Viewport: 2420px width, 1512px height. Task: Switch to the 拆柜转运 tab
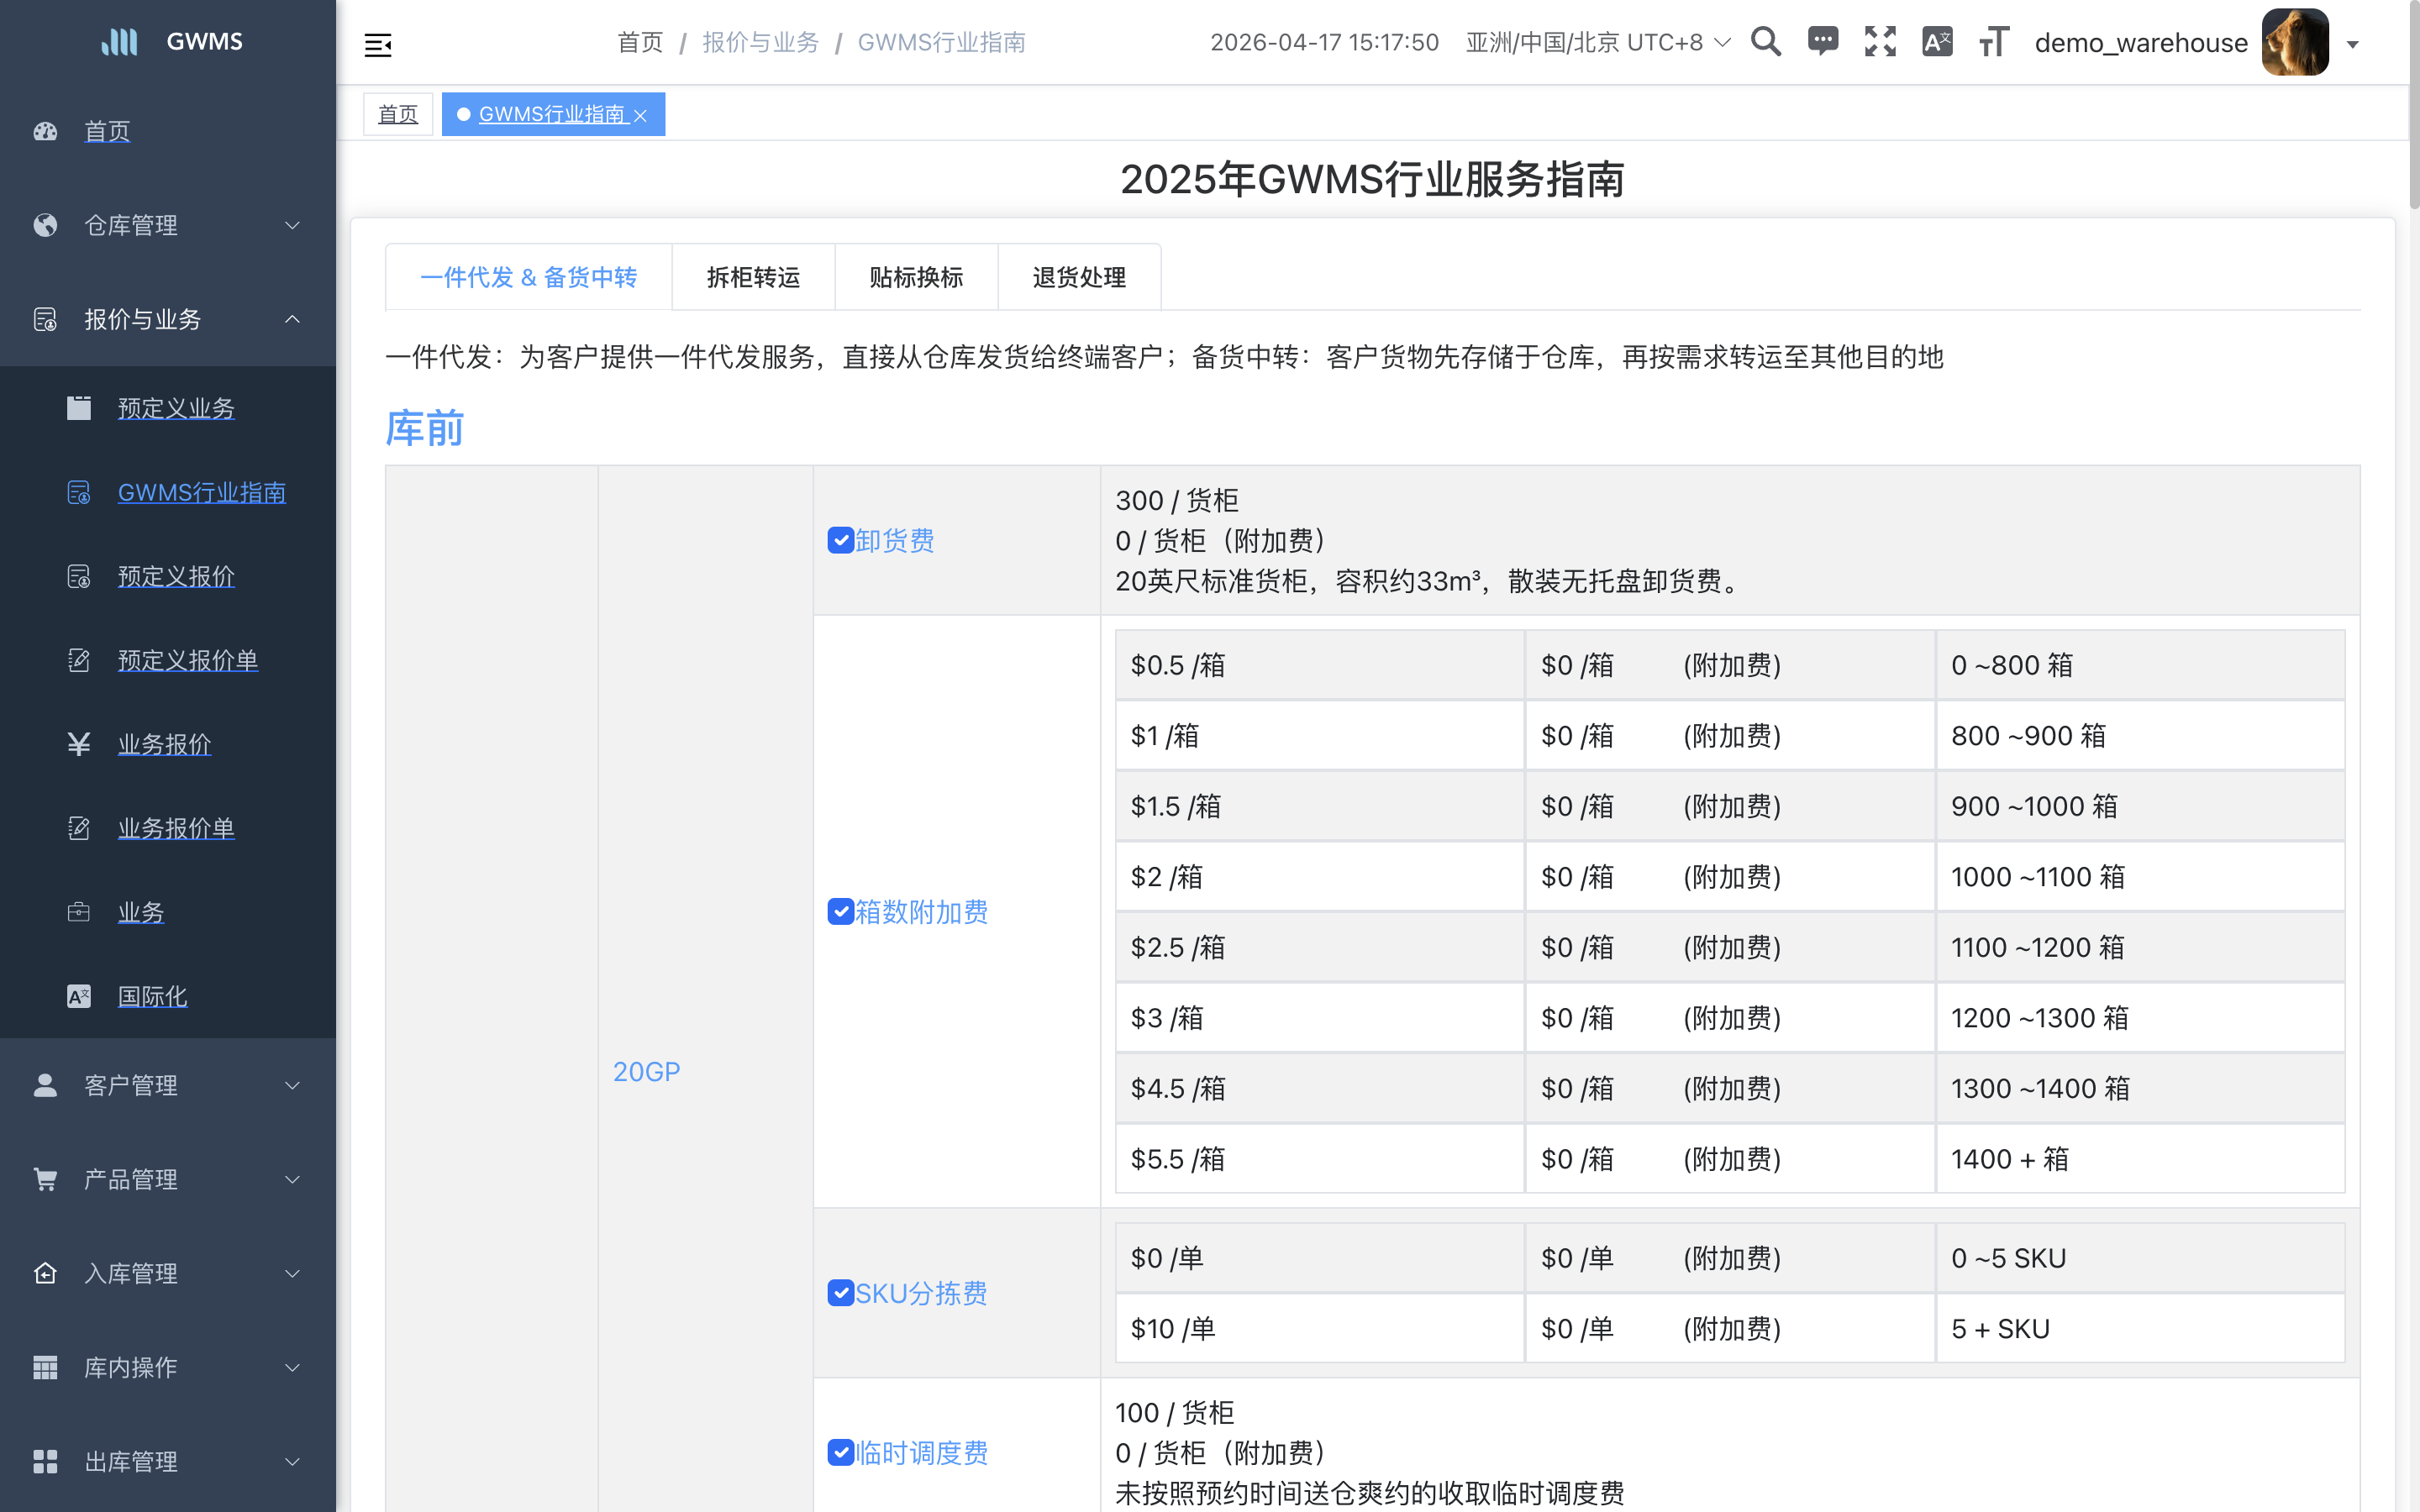[x=753, y=277]
